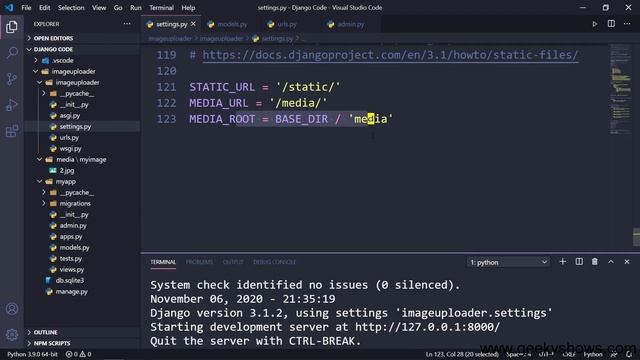Close the settings.py tab

click(x=193, y=24)
